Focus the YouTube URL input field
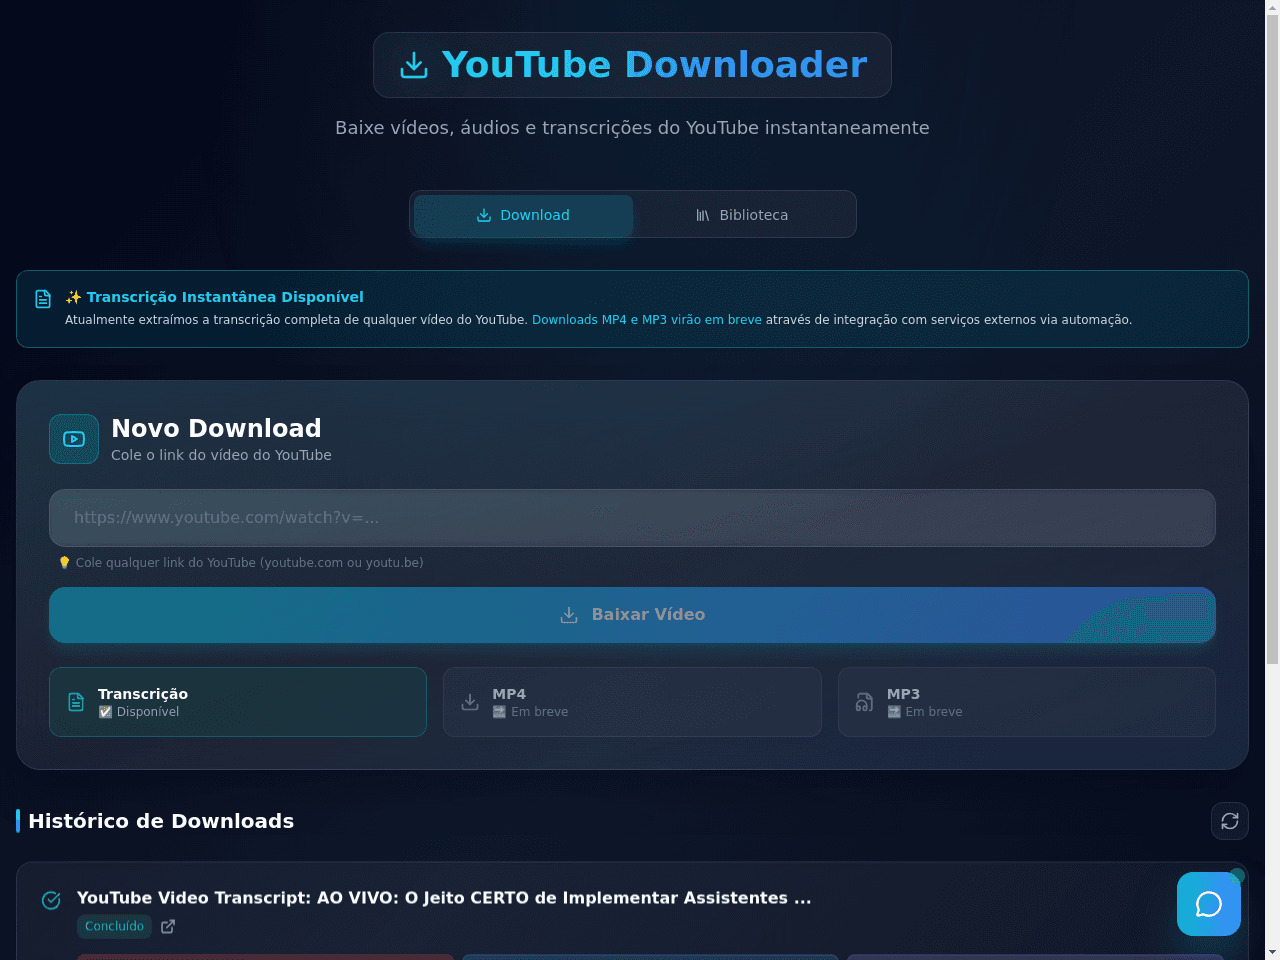The width and height of the screenshot is (1280, 960). tap(632, 518)
